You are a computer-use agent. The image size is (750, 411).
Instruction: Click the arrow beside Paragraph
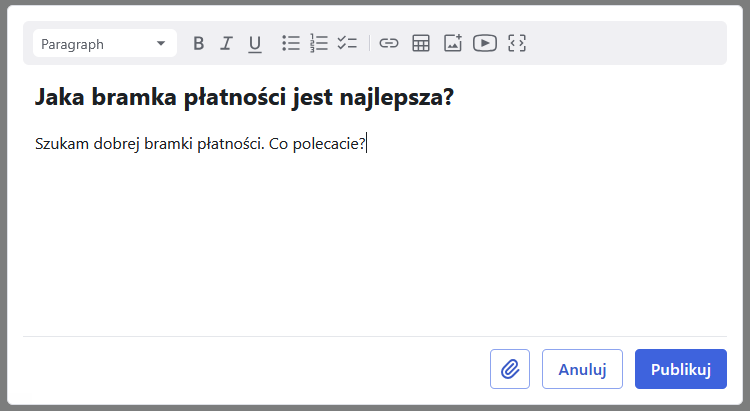[161, 44]
